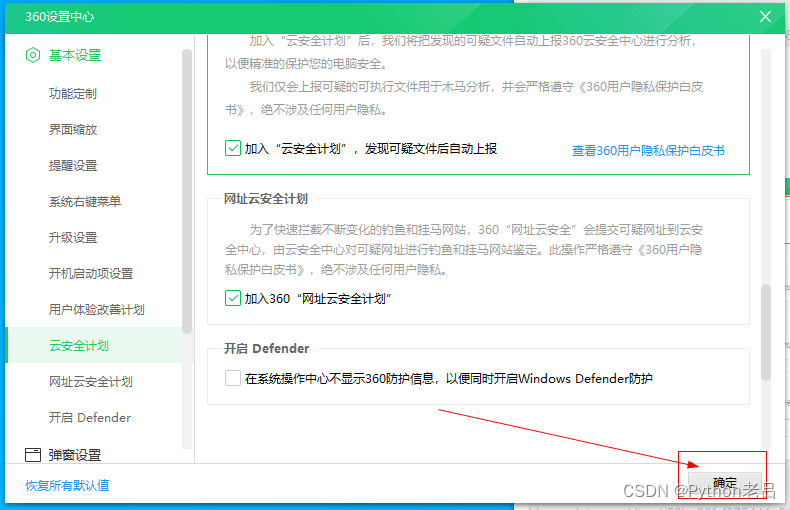Viewport: 790px width, 510px height.
Task: Click the content pane scrollbar thumb
Action: pyautogui.click(x=766, y=332)
